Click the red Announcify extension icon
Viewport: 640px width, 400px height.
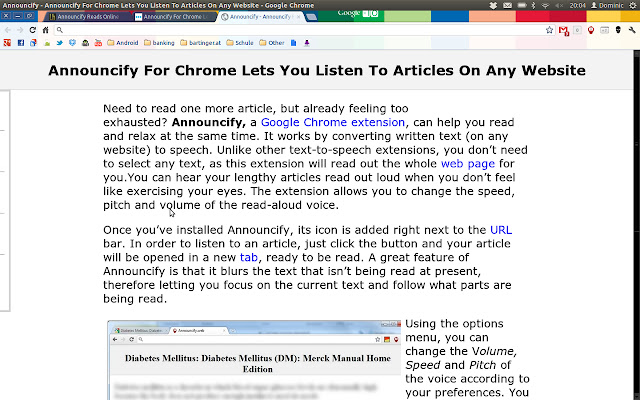pyautogui.click(x=591, y=30)
